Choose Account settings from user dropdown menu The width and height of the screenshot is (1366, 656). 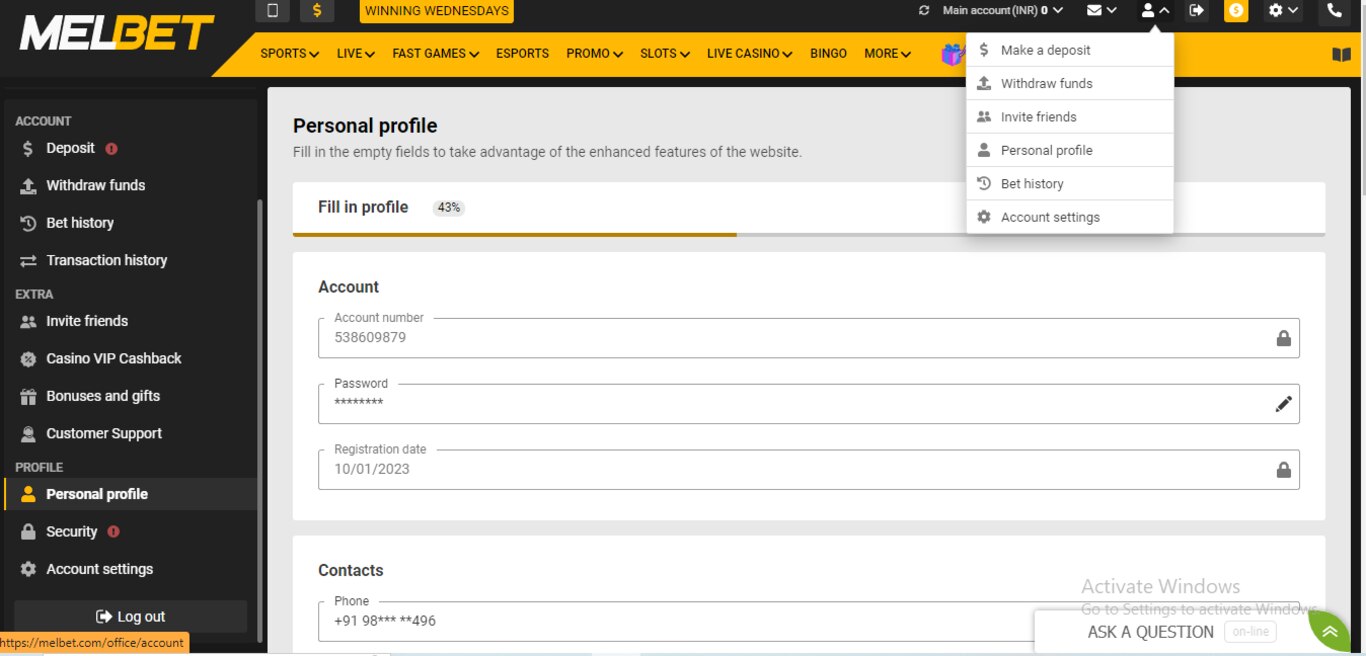(x=1069, y=217)
